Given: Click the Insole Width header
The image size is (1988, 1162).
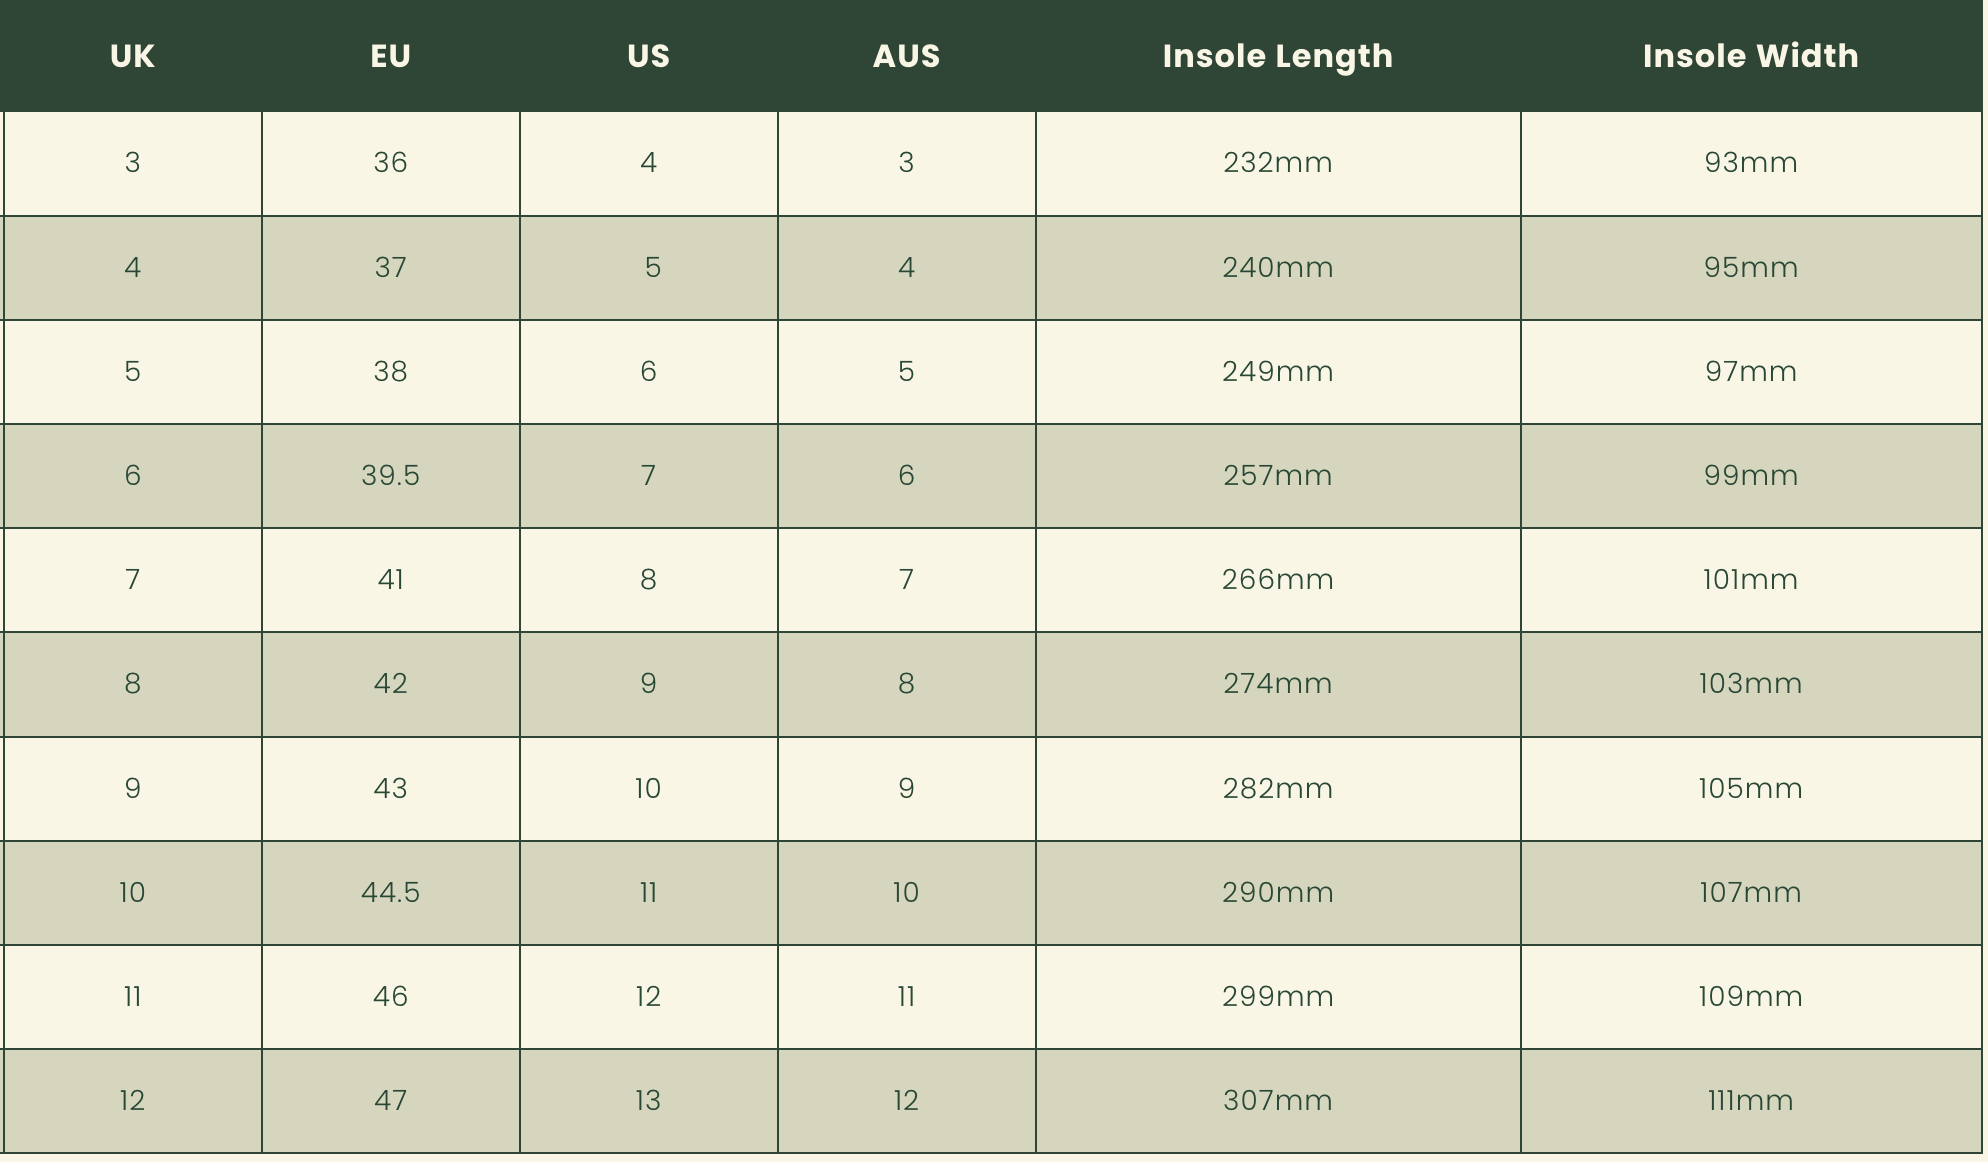Looking at the screenshot, I should pos(1750,56).
